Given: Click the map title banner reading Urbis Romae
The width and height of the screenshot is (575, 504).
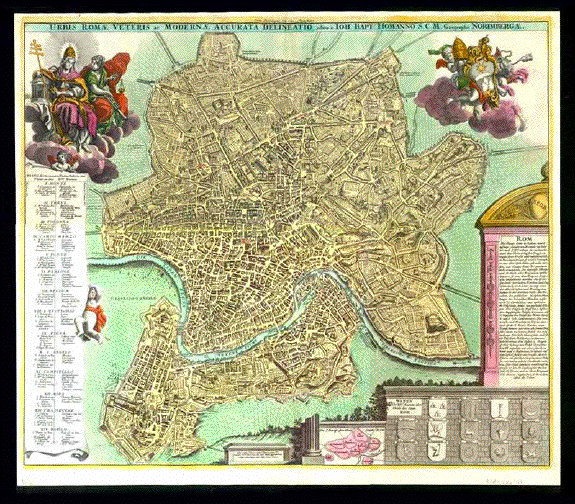Looking at the screenshot, I should [286, 27].
